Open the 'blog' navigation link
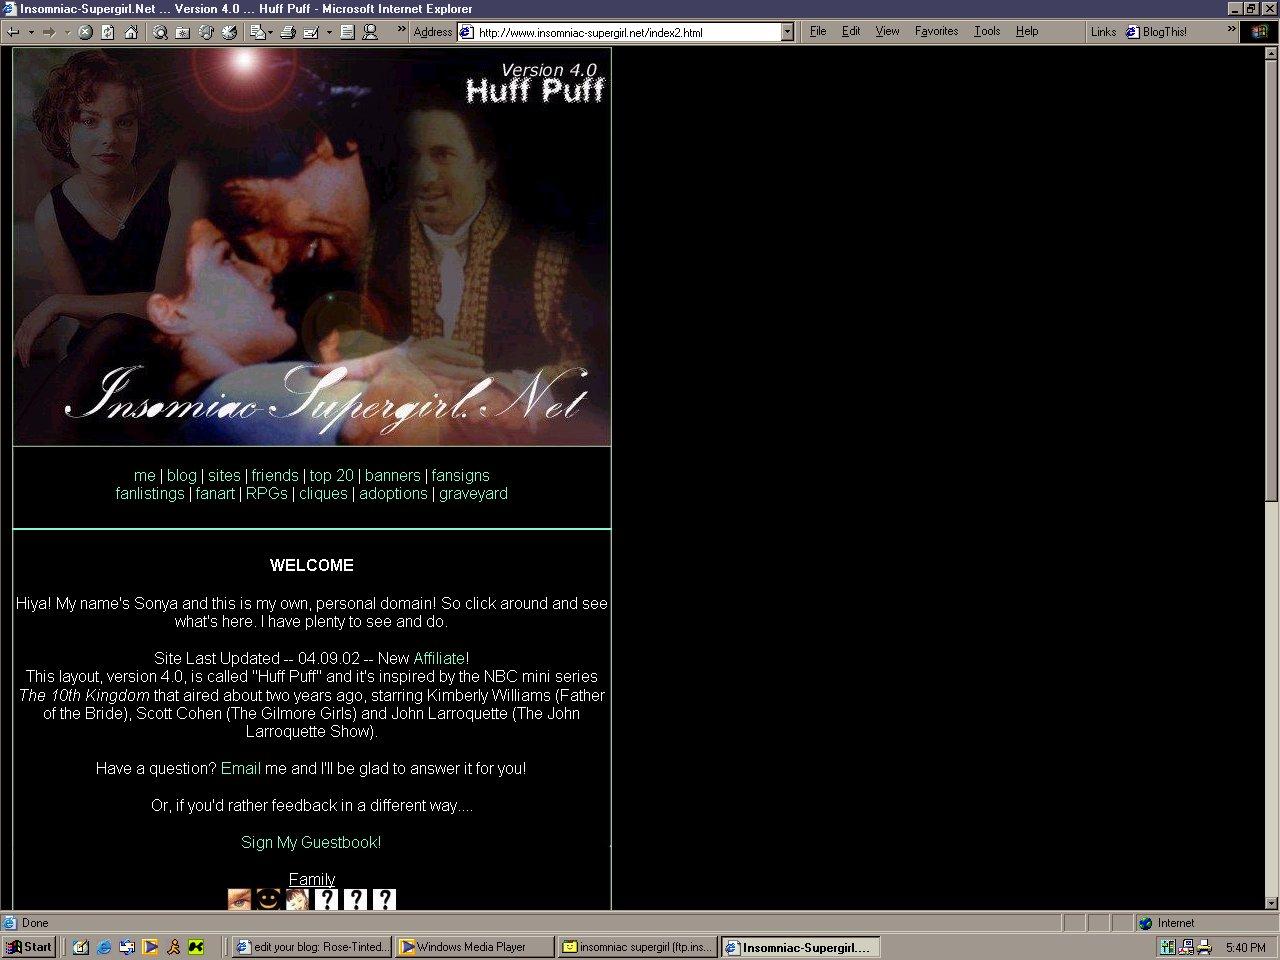The height and width of the screenshot is (960, 1280). [x=181, y=476]
